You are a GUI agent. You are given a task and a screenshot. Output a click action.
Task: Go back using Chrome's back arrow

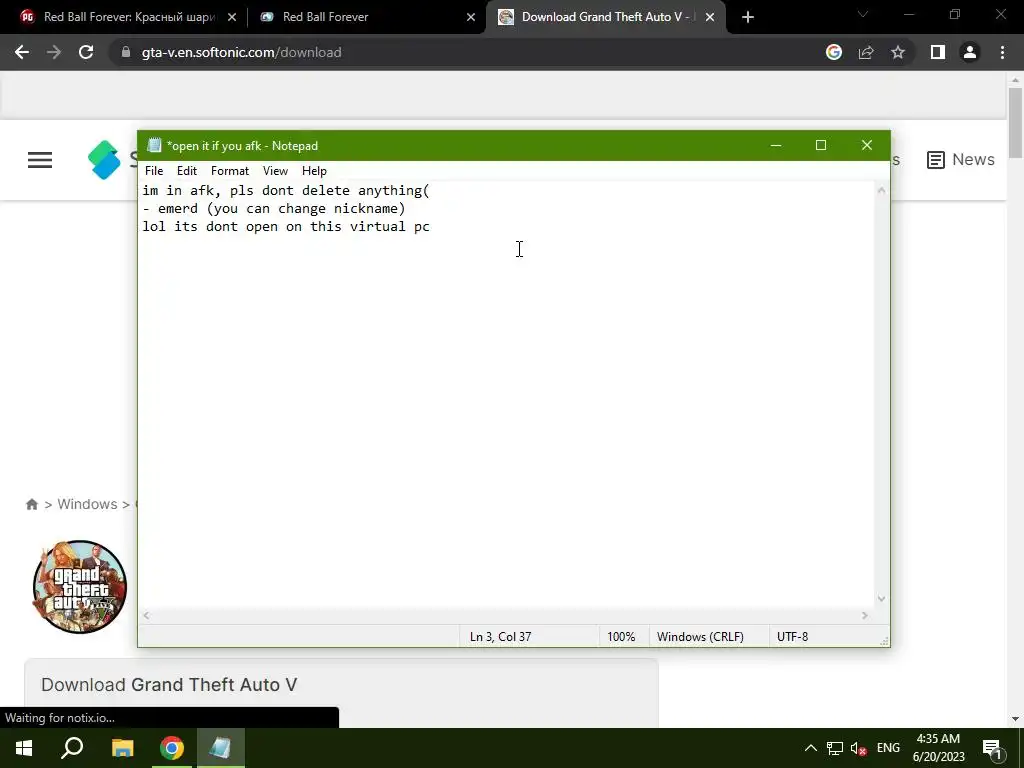coord(22,52)
